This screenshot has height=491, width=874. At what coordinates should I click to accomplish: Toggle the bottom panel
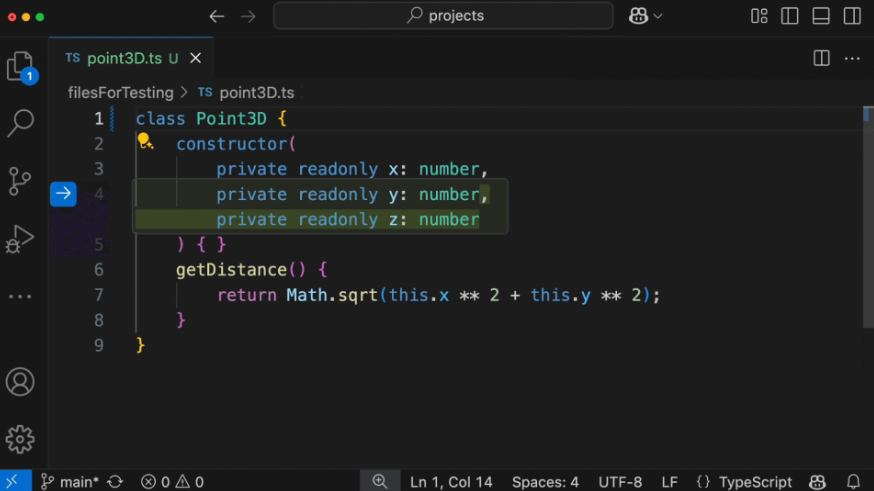click(x=821, y=16)
